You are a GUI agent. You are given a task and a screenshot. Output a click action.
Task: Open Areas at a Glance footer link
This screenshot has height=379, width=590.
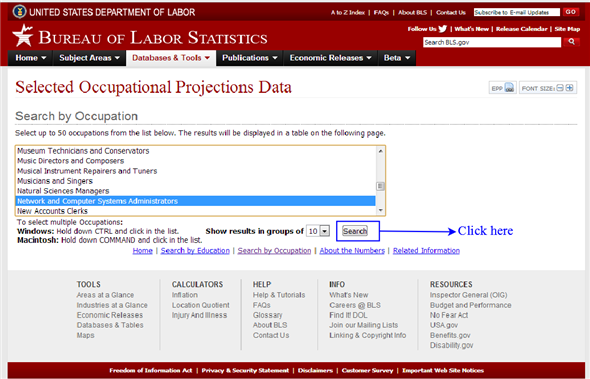point(105,295)
